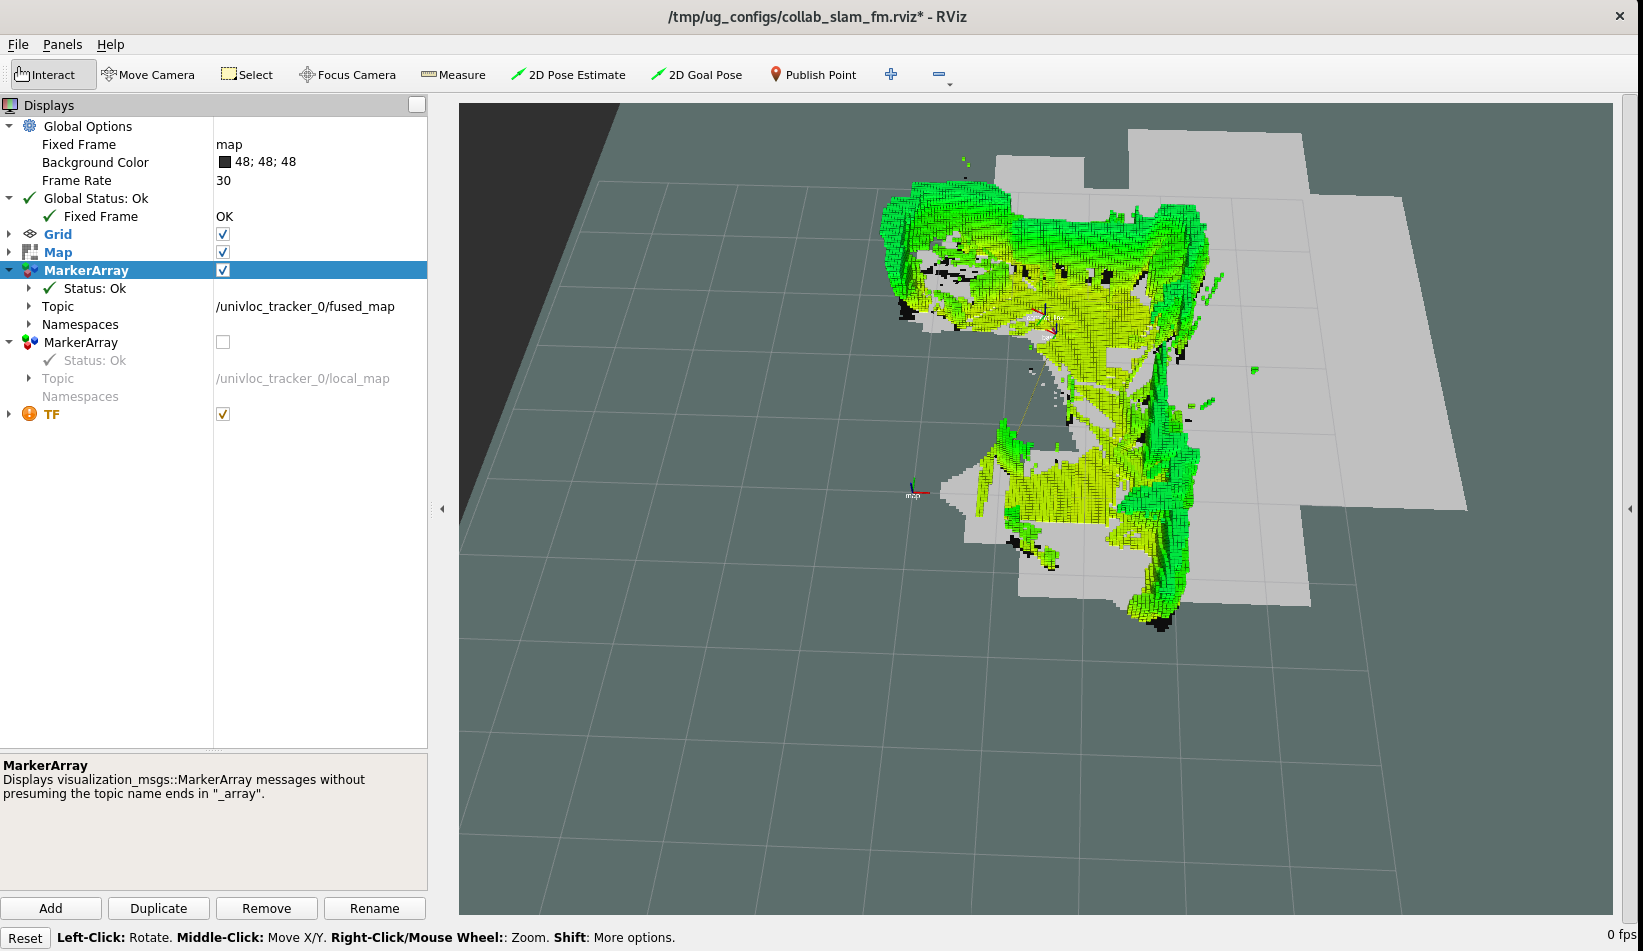Click the Duplicate button

point(159,909)
